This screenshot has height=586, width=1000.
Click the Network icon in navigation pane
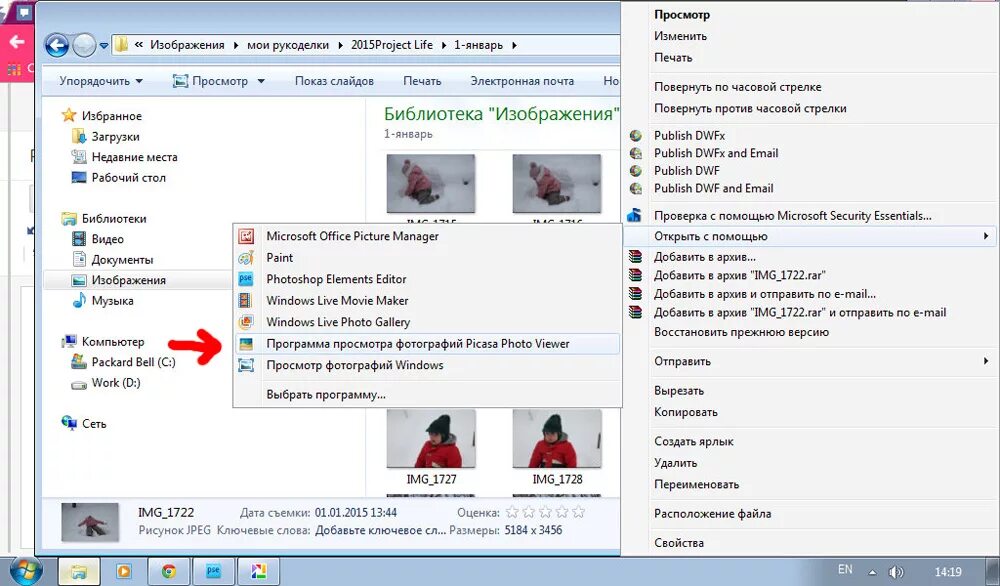click(x=69, y=423)
